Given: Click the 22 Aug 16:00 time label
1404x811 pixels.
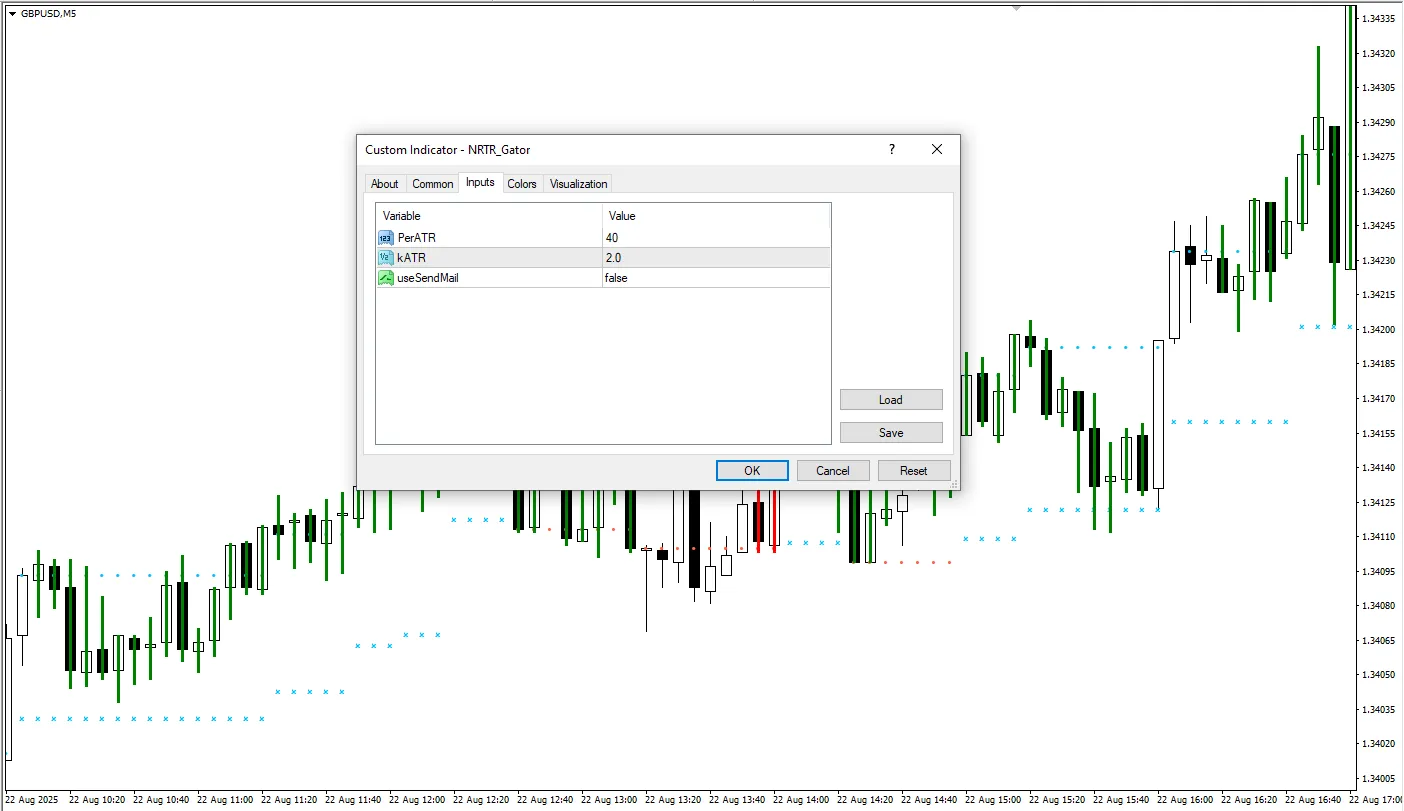Looking at the screenshot, I should (1187, 800).
